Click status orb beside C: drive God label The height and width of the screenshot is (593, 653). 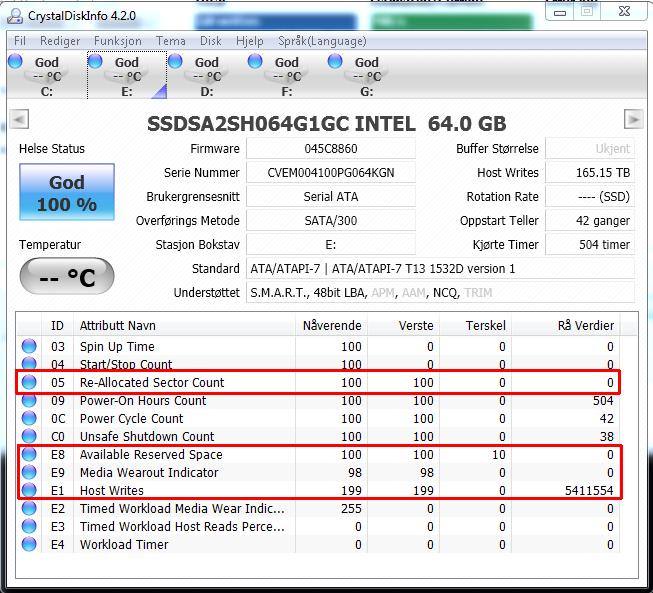coord(15,61)
